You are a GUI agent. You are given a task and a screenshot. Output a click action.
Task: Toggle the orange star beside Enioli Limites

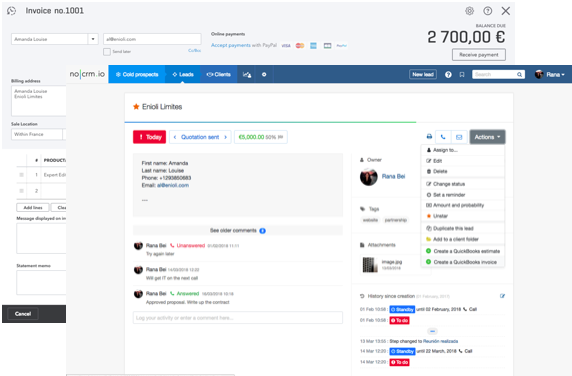click(136, 106)
